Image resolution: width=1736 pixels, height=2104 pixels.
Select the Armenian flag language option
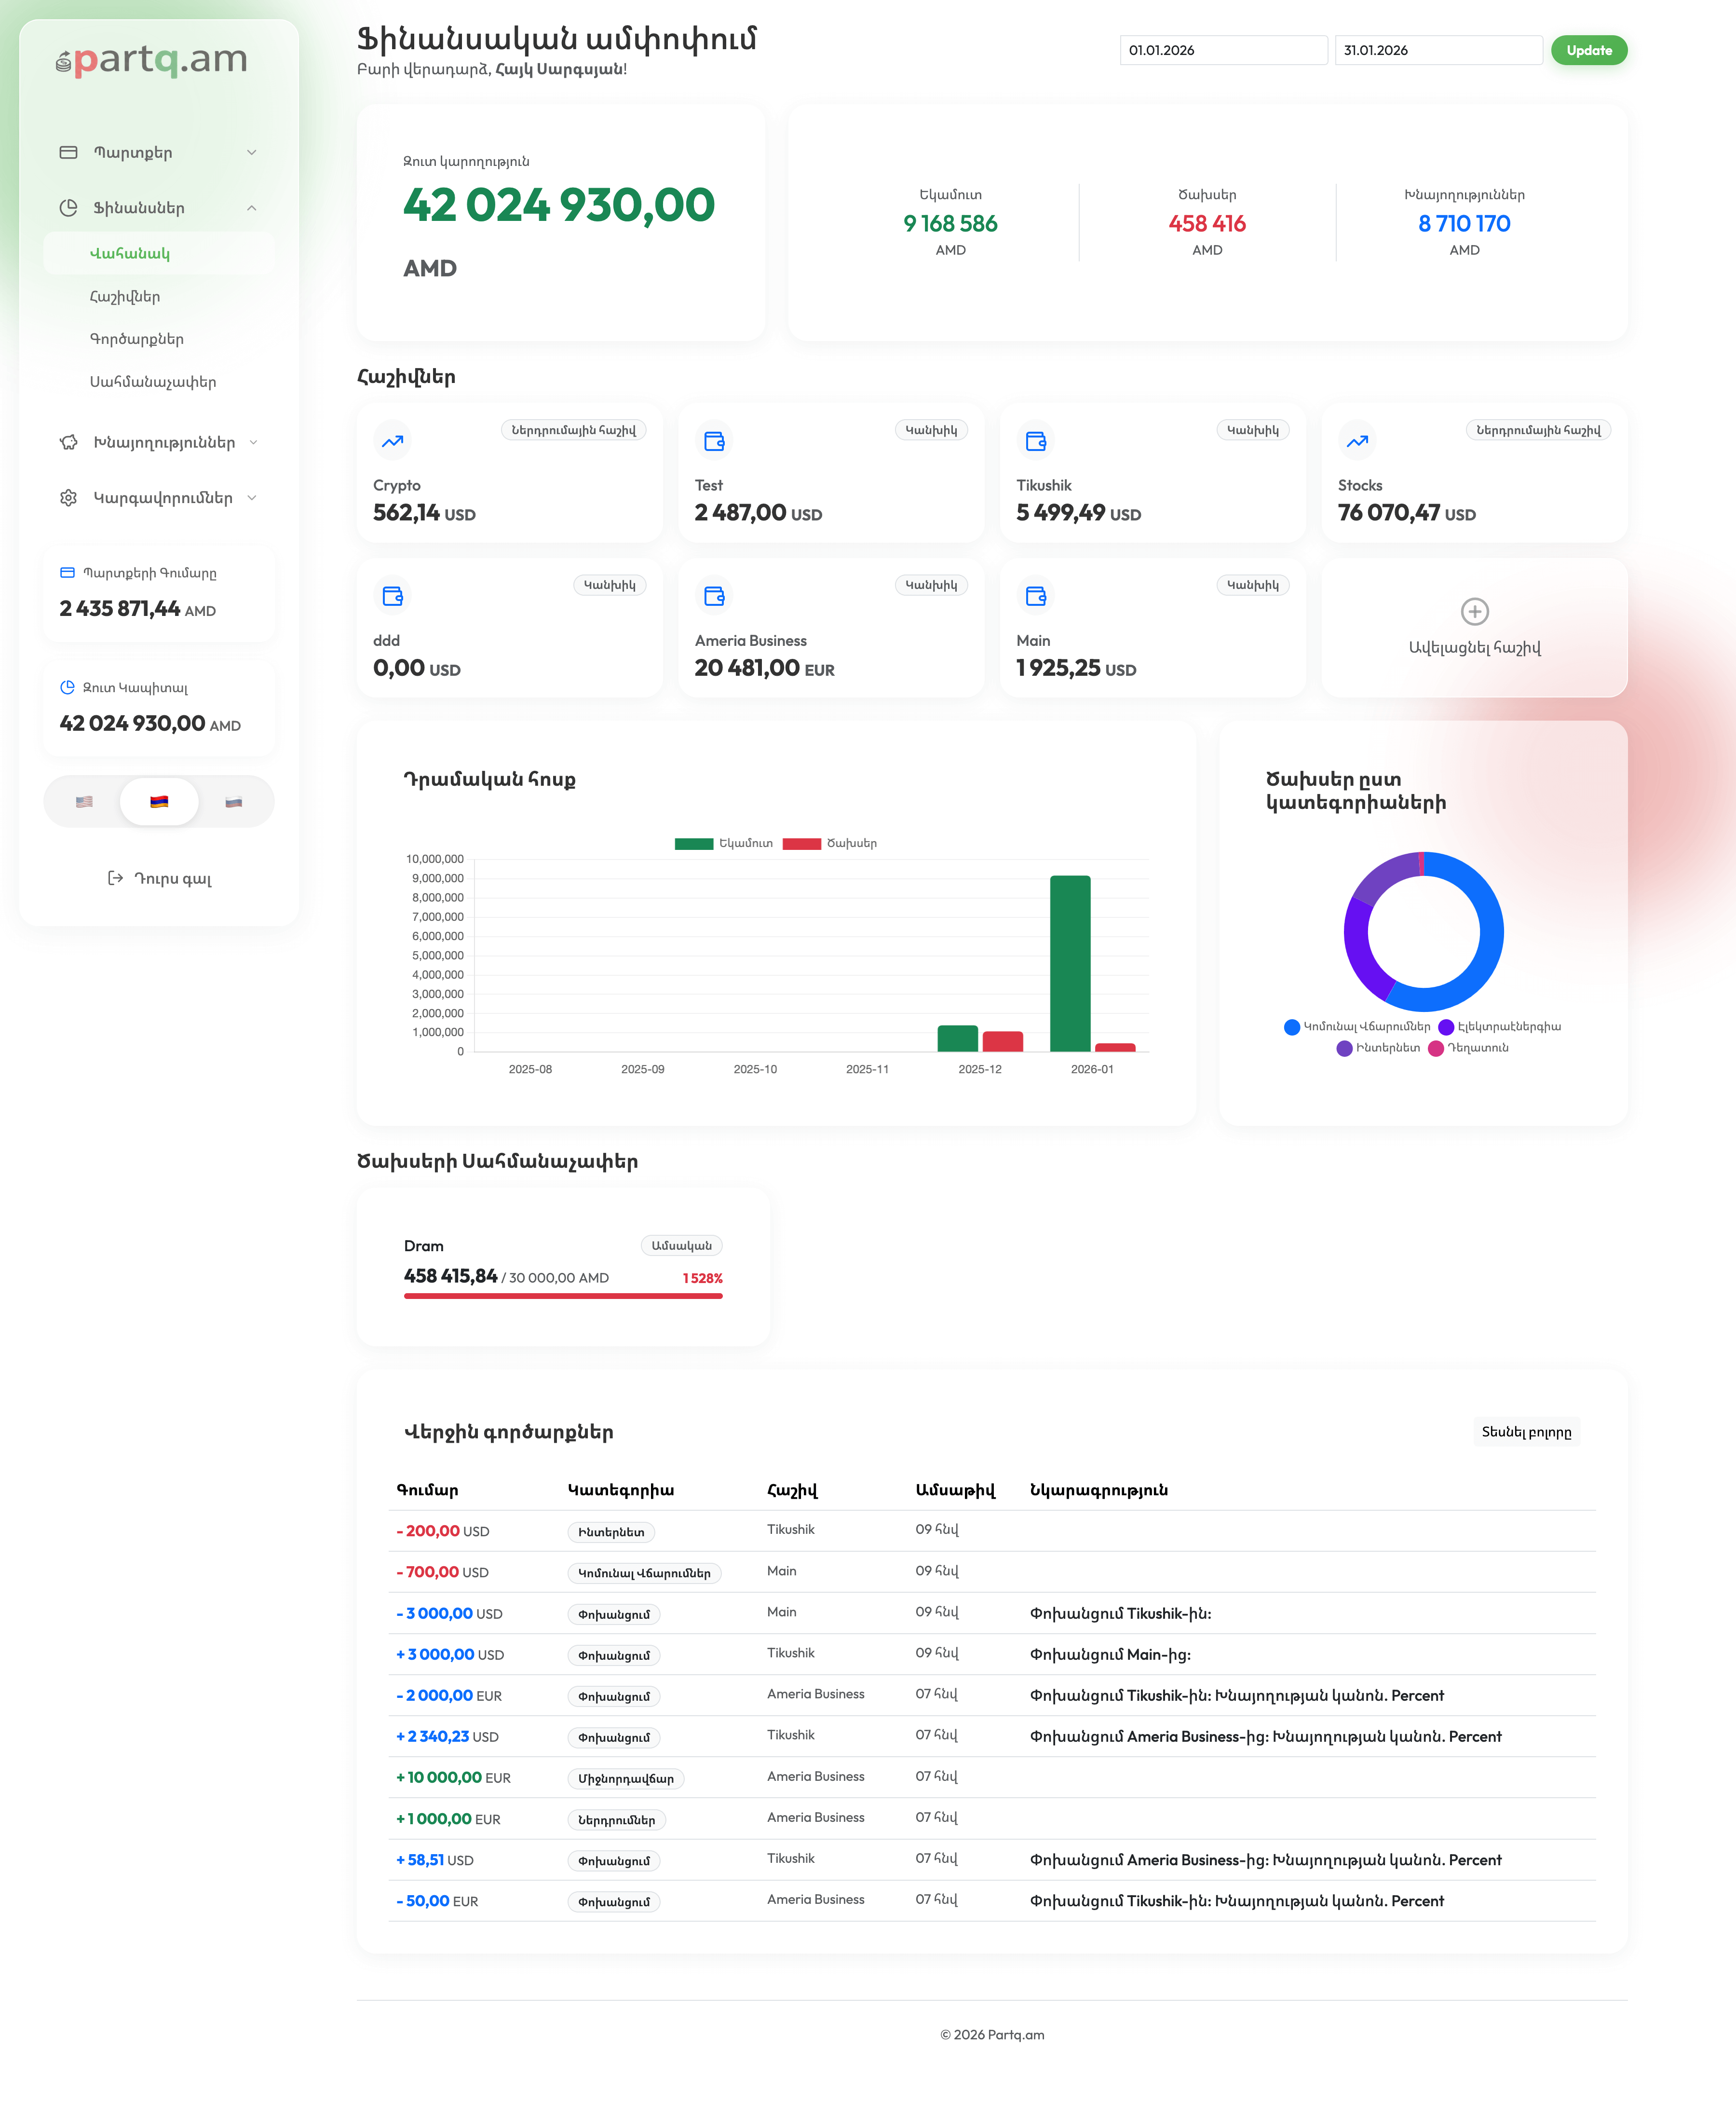[159, 802]
